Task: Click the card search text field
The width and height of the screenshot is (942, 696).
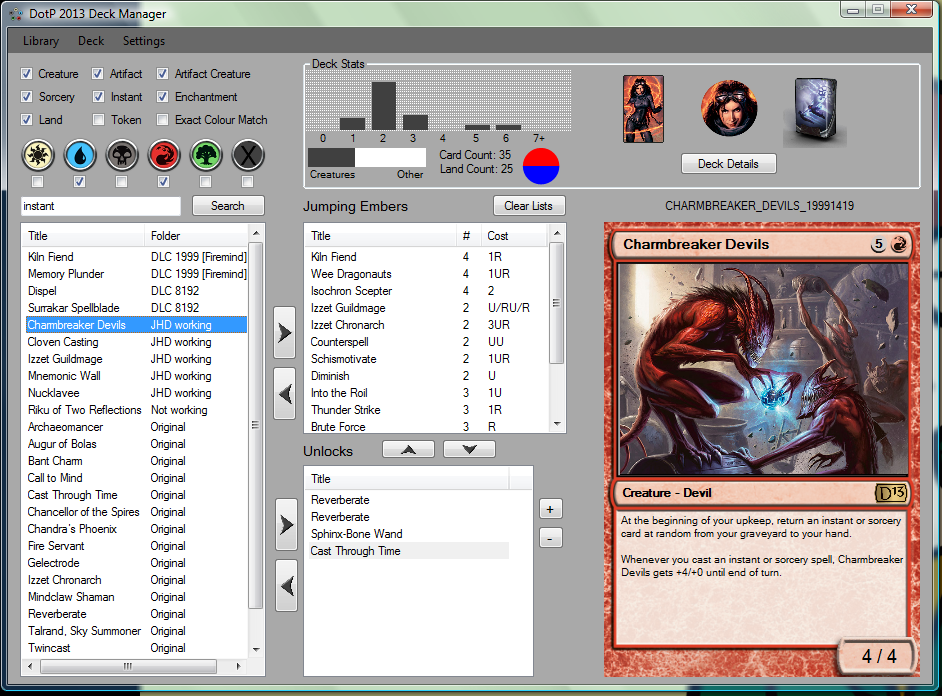Action: click(x=100, y=206)
